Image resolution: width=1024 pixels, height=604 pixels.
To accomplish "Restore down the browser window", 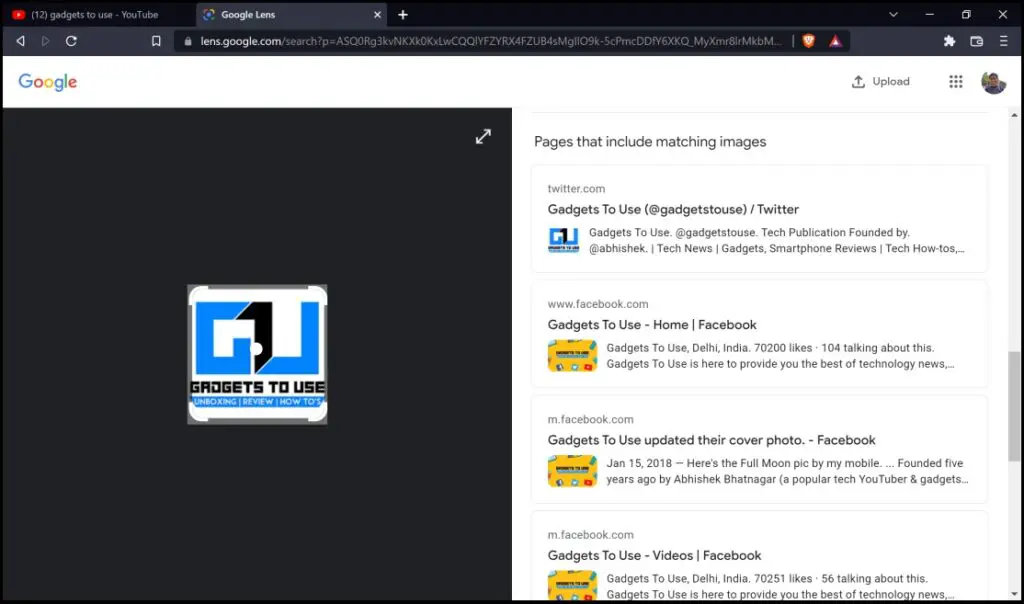I will coord(966,14).
